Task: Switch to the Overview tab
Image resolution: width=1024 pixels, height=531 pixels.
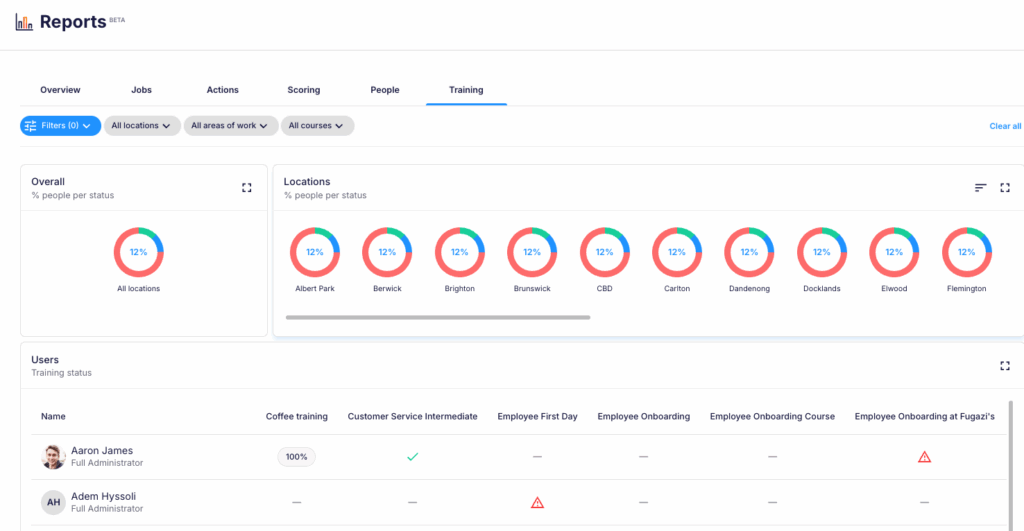Action: [60, 90]
